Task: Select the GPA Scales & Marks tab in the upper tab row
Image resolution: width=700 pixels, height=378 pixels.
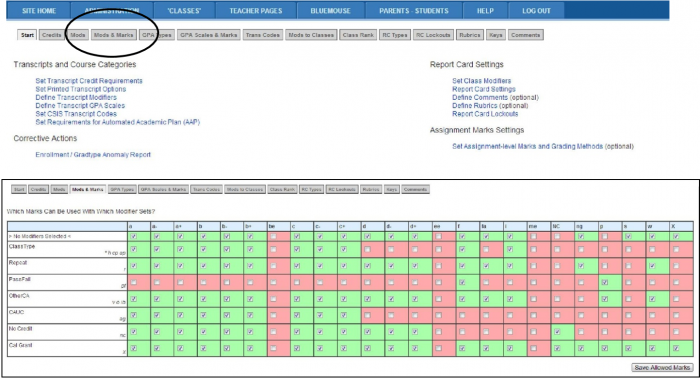Action: (208, 35)
